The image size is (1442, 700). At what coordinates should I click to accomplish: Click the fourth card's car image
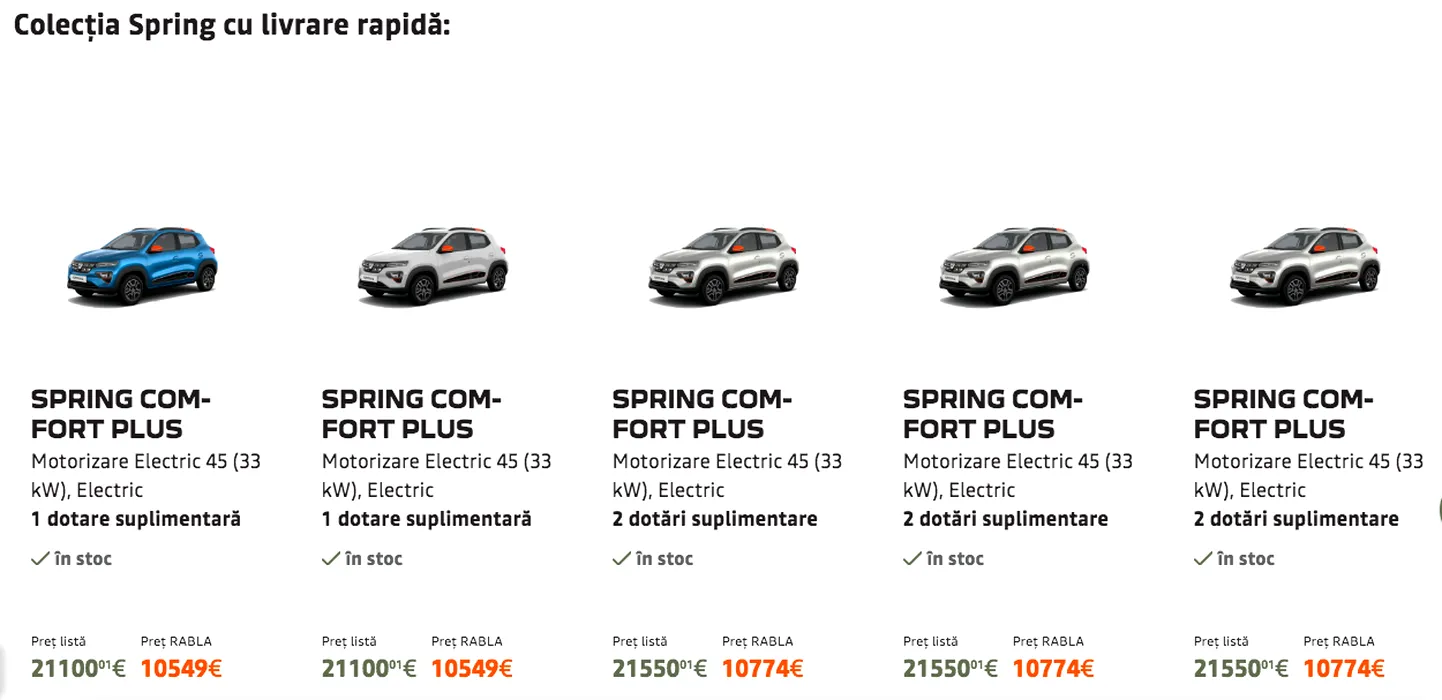pos(1014,265)
